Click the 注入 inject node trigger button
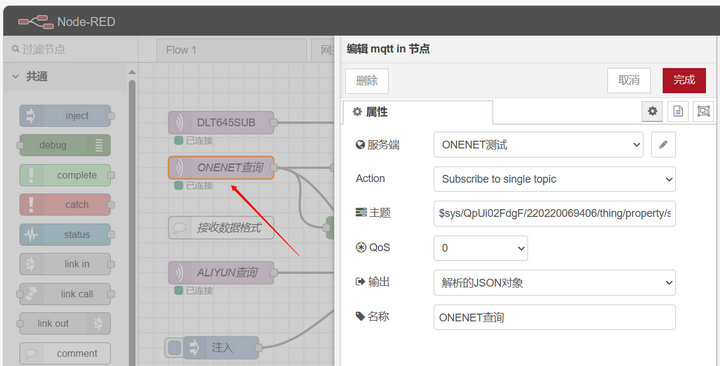 click(x=174, y=348)
